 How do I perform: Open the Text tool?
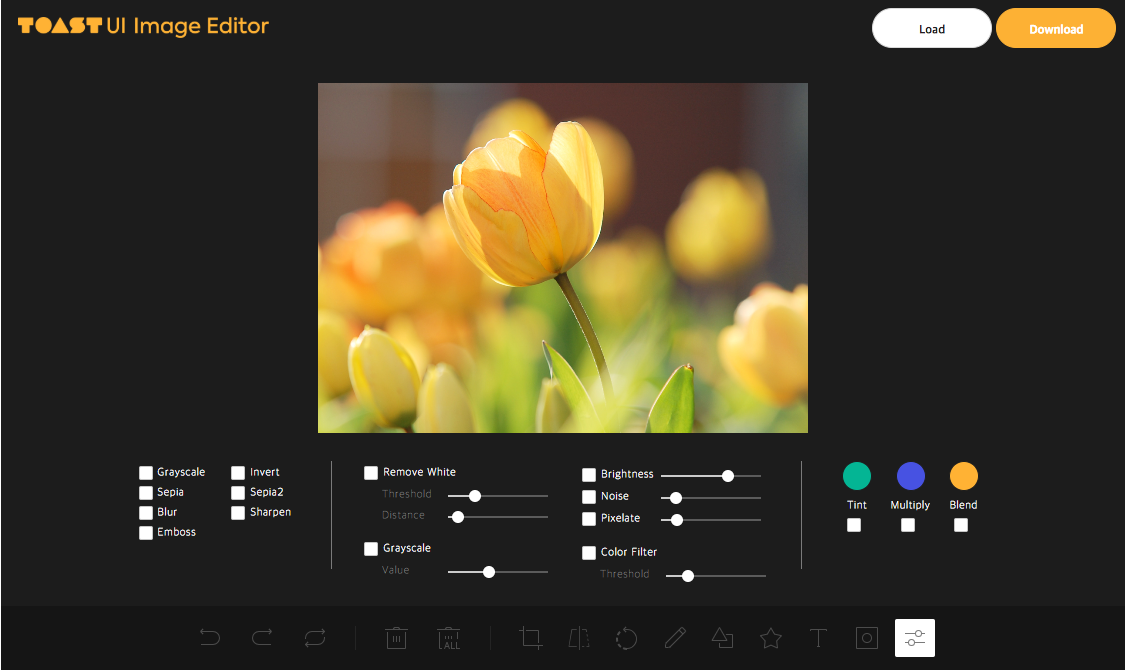tap(818, 637)
